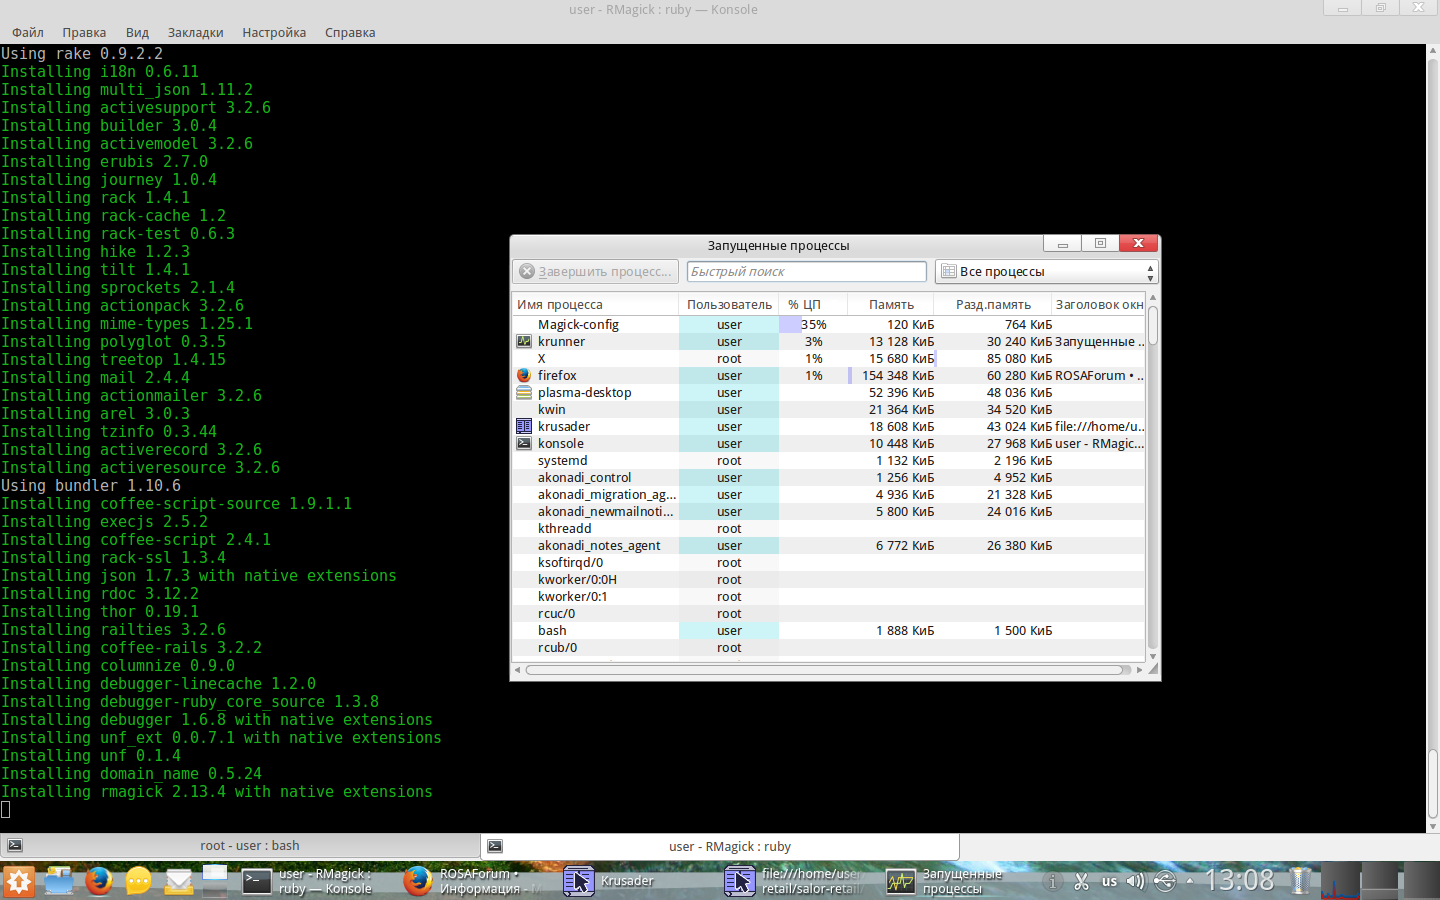Focus the Быстрый поиск search field
Image resolution: width=1440 pixels, height=900 pixels.
[x=806, y=272]
